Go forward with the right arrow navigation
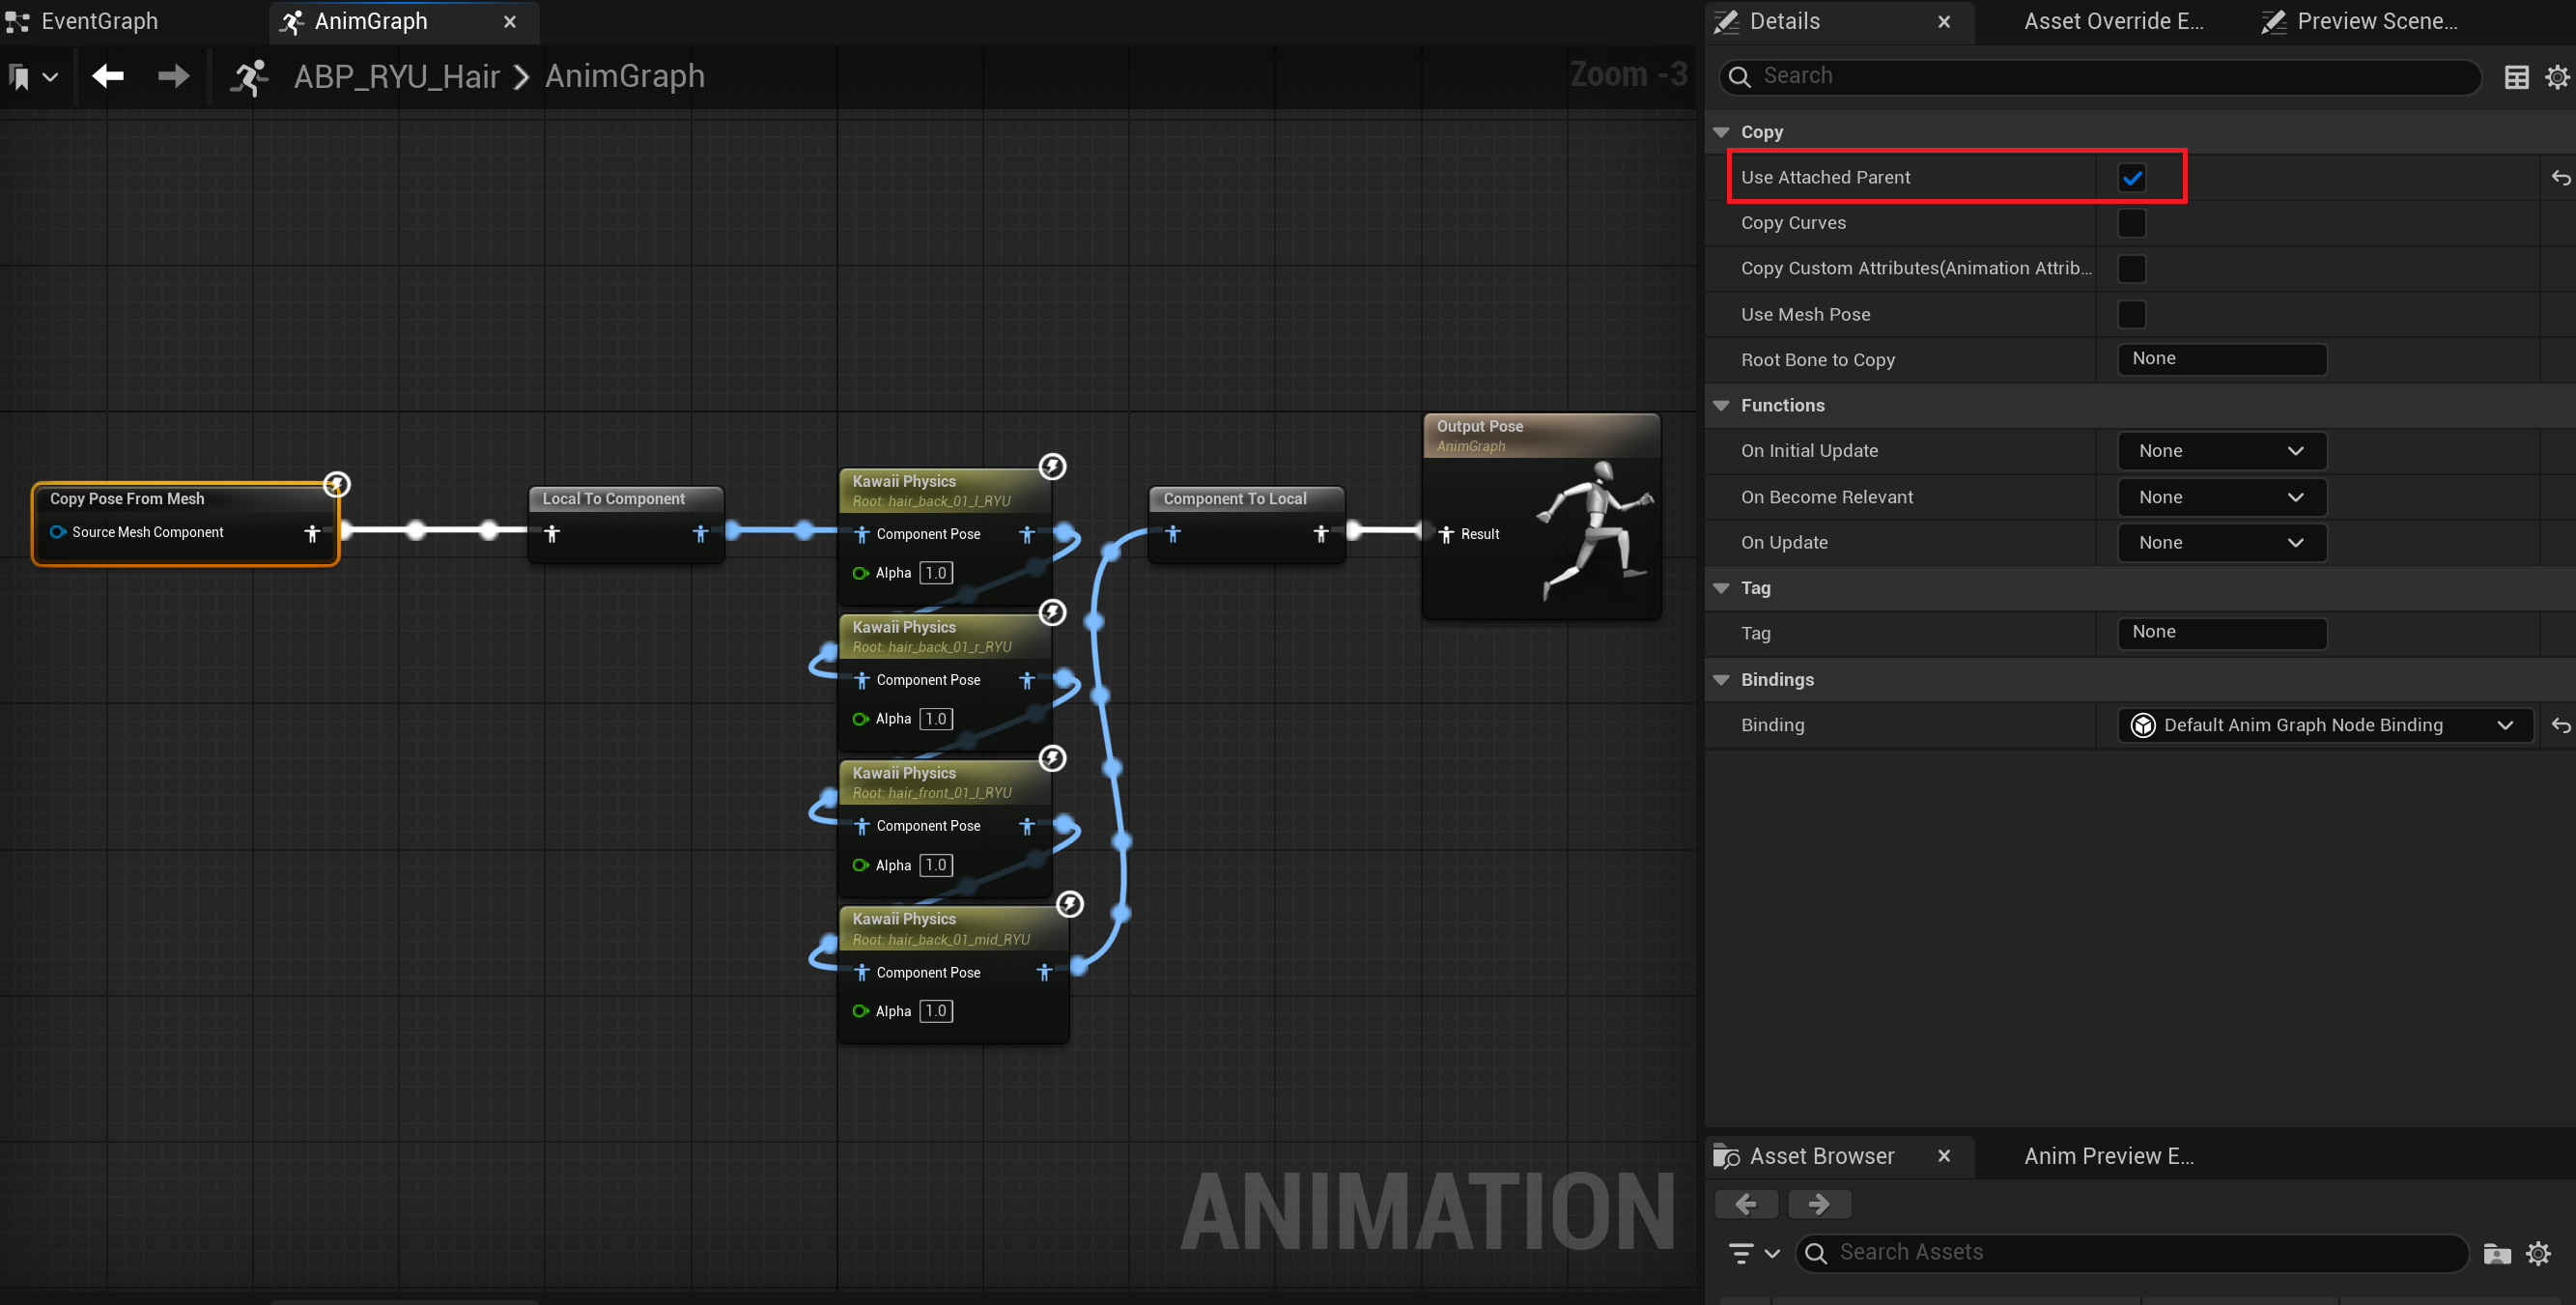 coord(173,76)
